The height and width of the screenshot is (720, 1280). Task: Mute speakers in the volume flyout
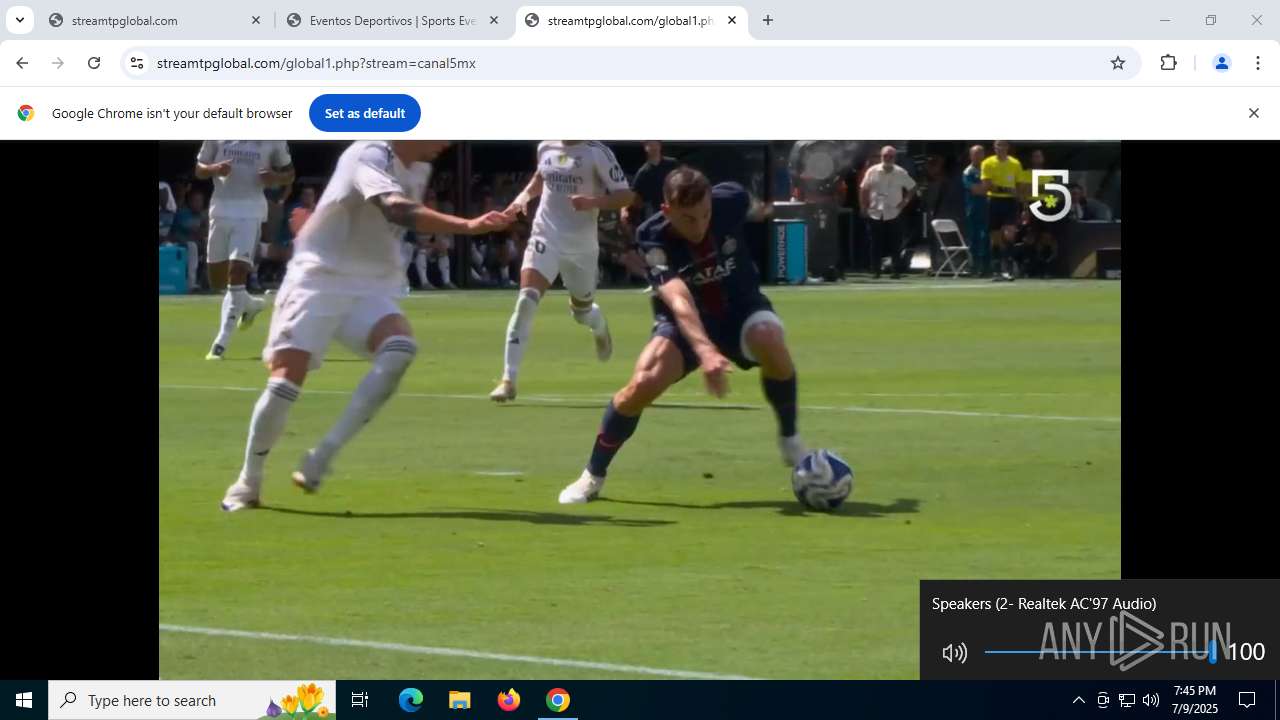954,653
